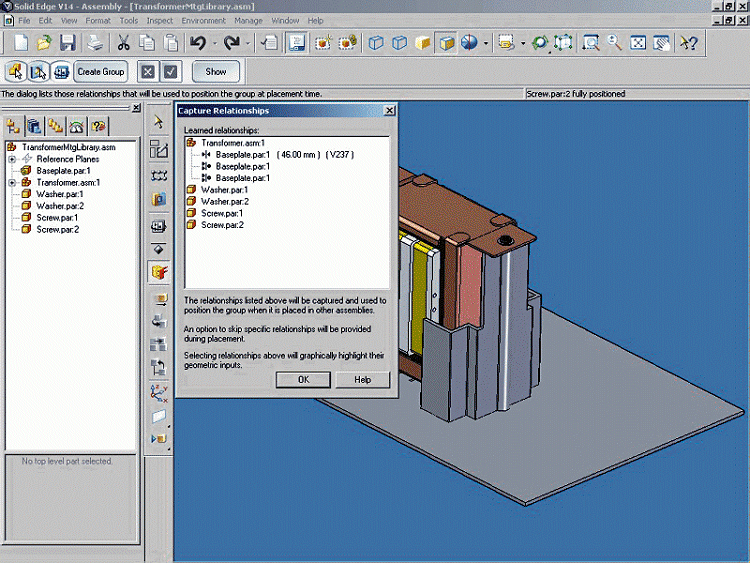Select TransformerMtgLibrary.asm root node
Viewport: 750px width, 563px height.
[x=68, y=147]
